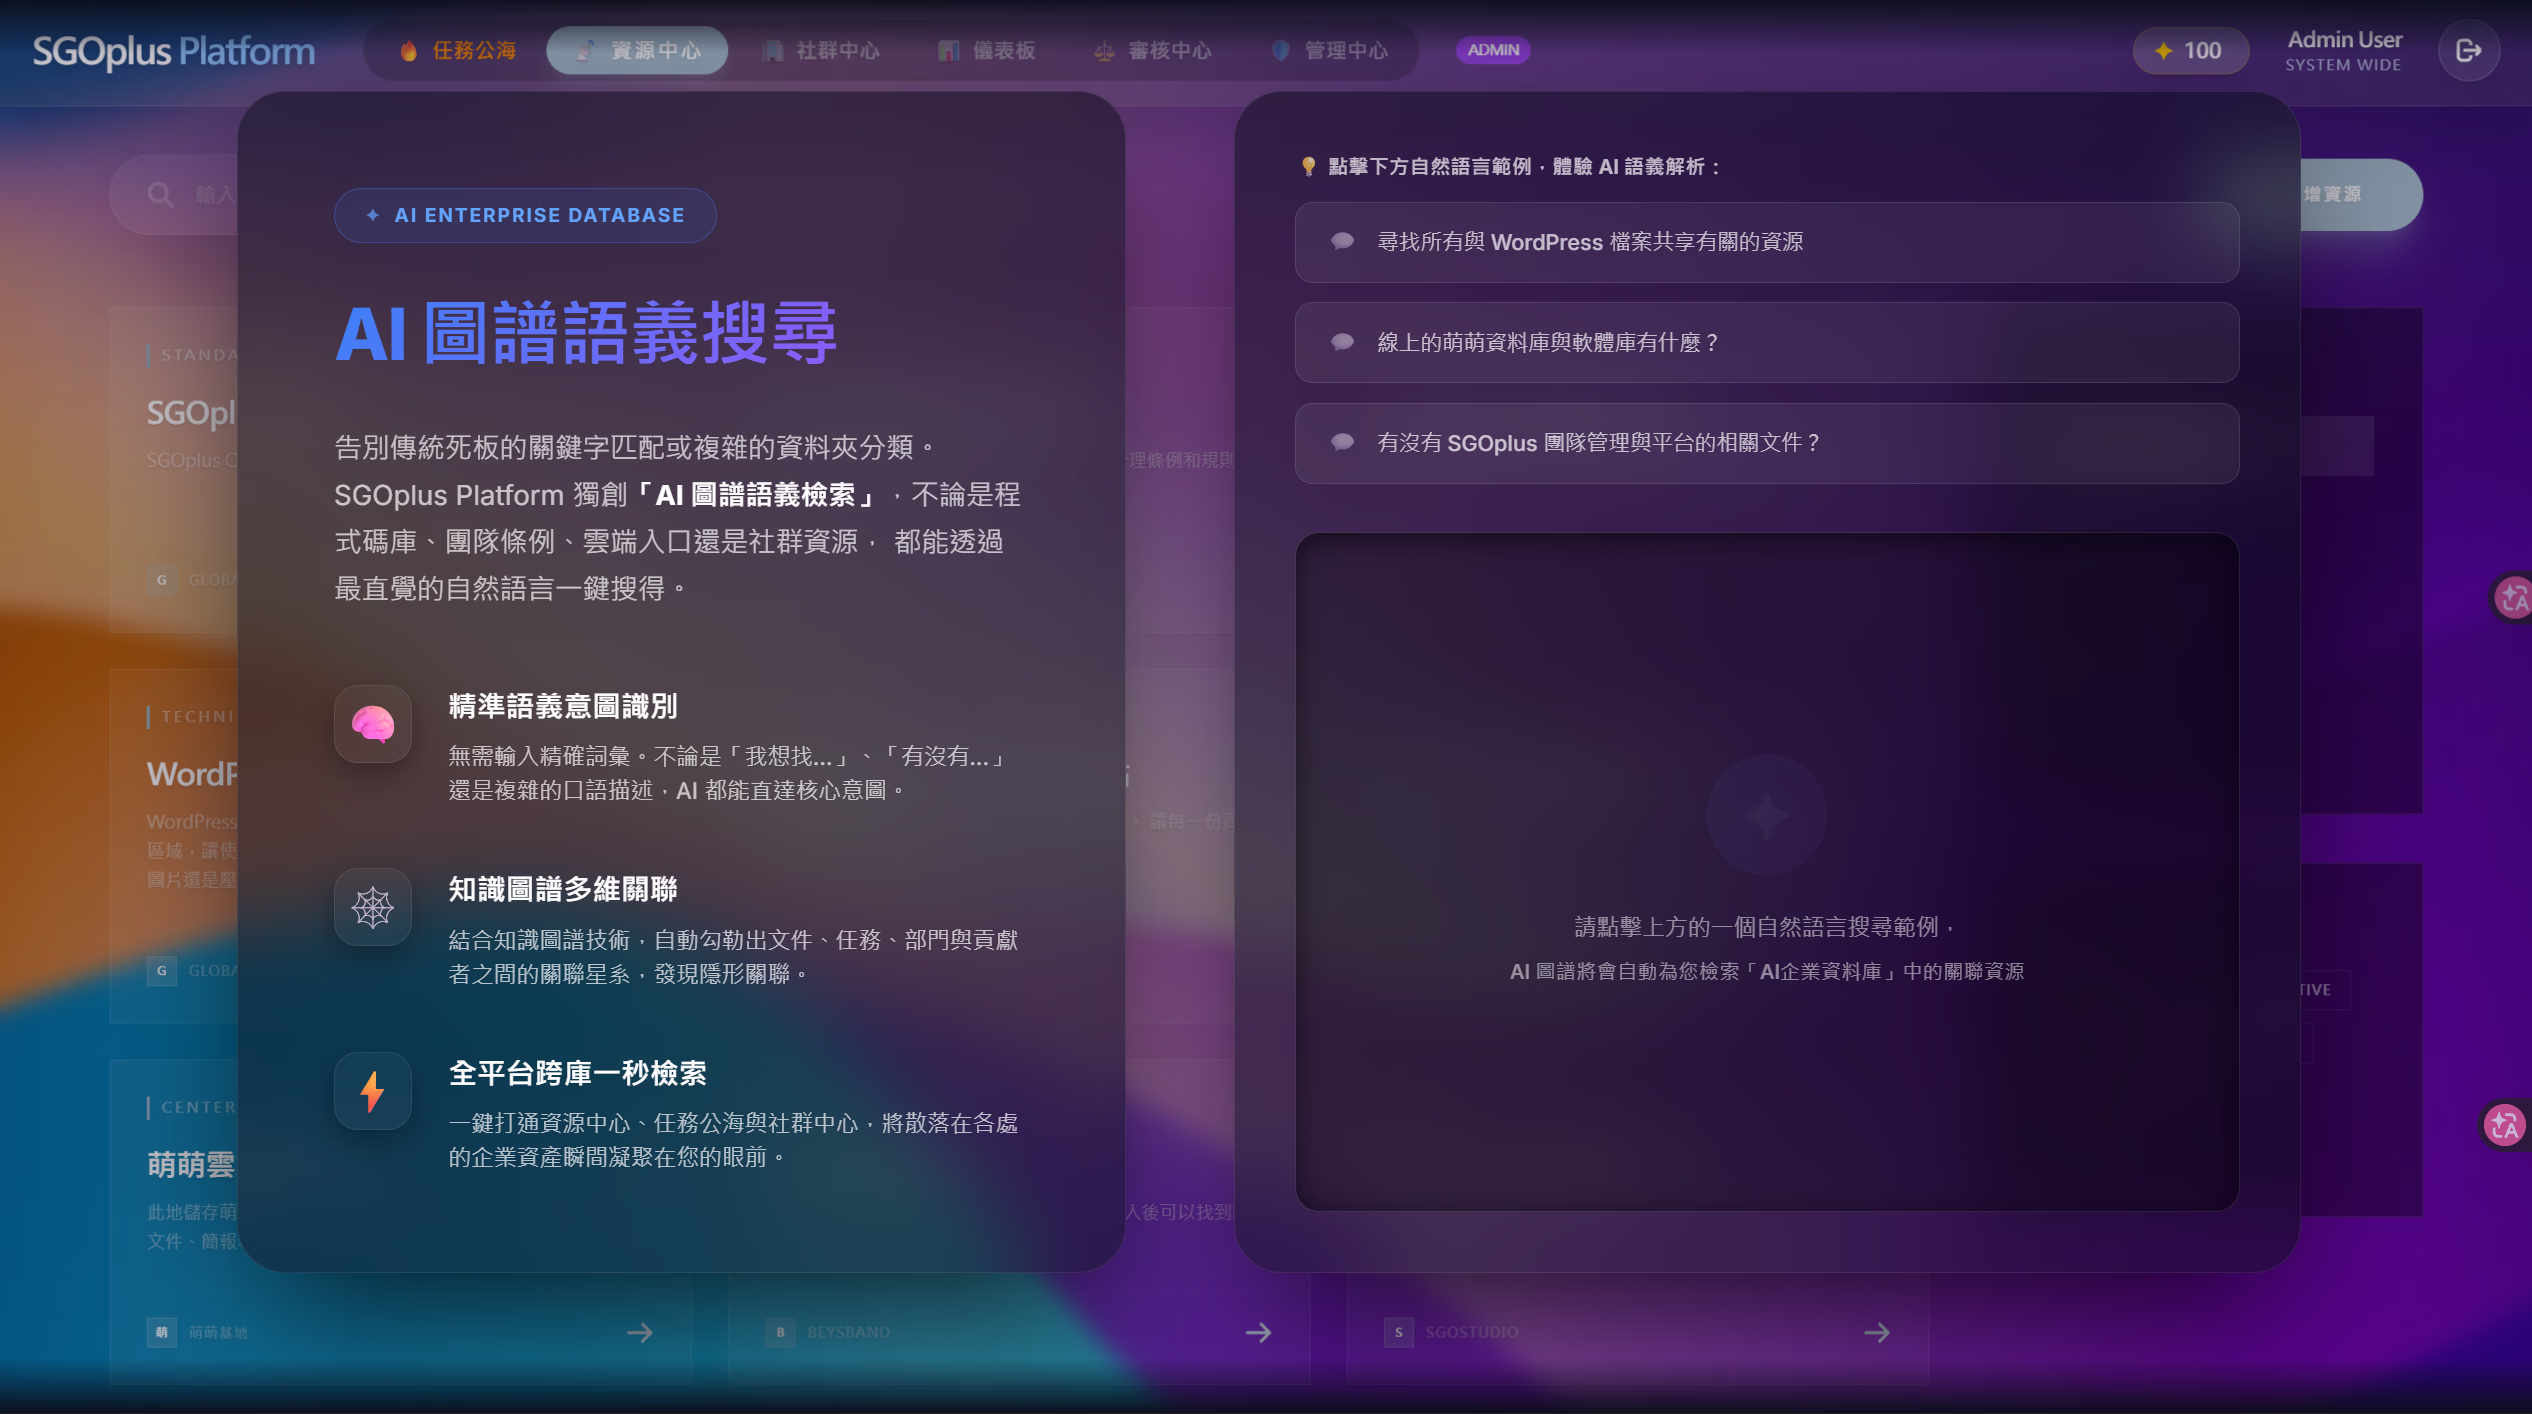Open the 管理中心 tab

click(x=1328, y=50)
